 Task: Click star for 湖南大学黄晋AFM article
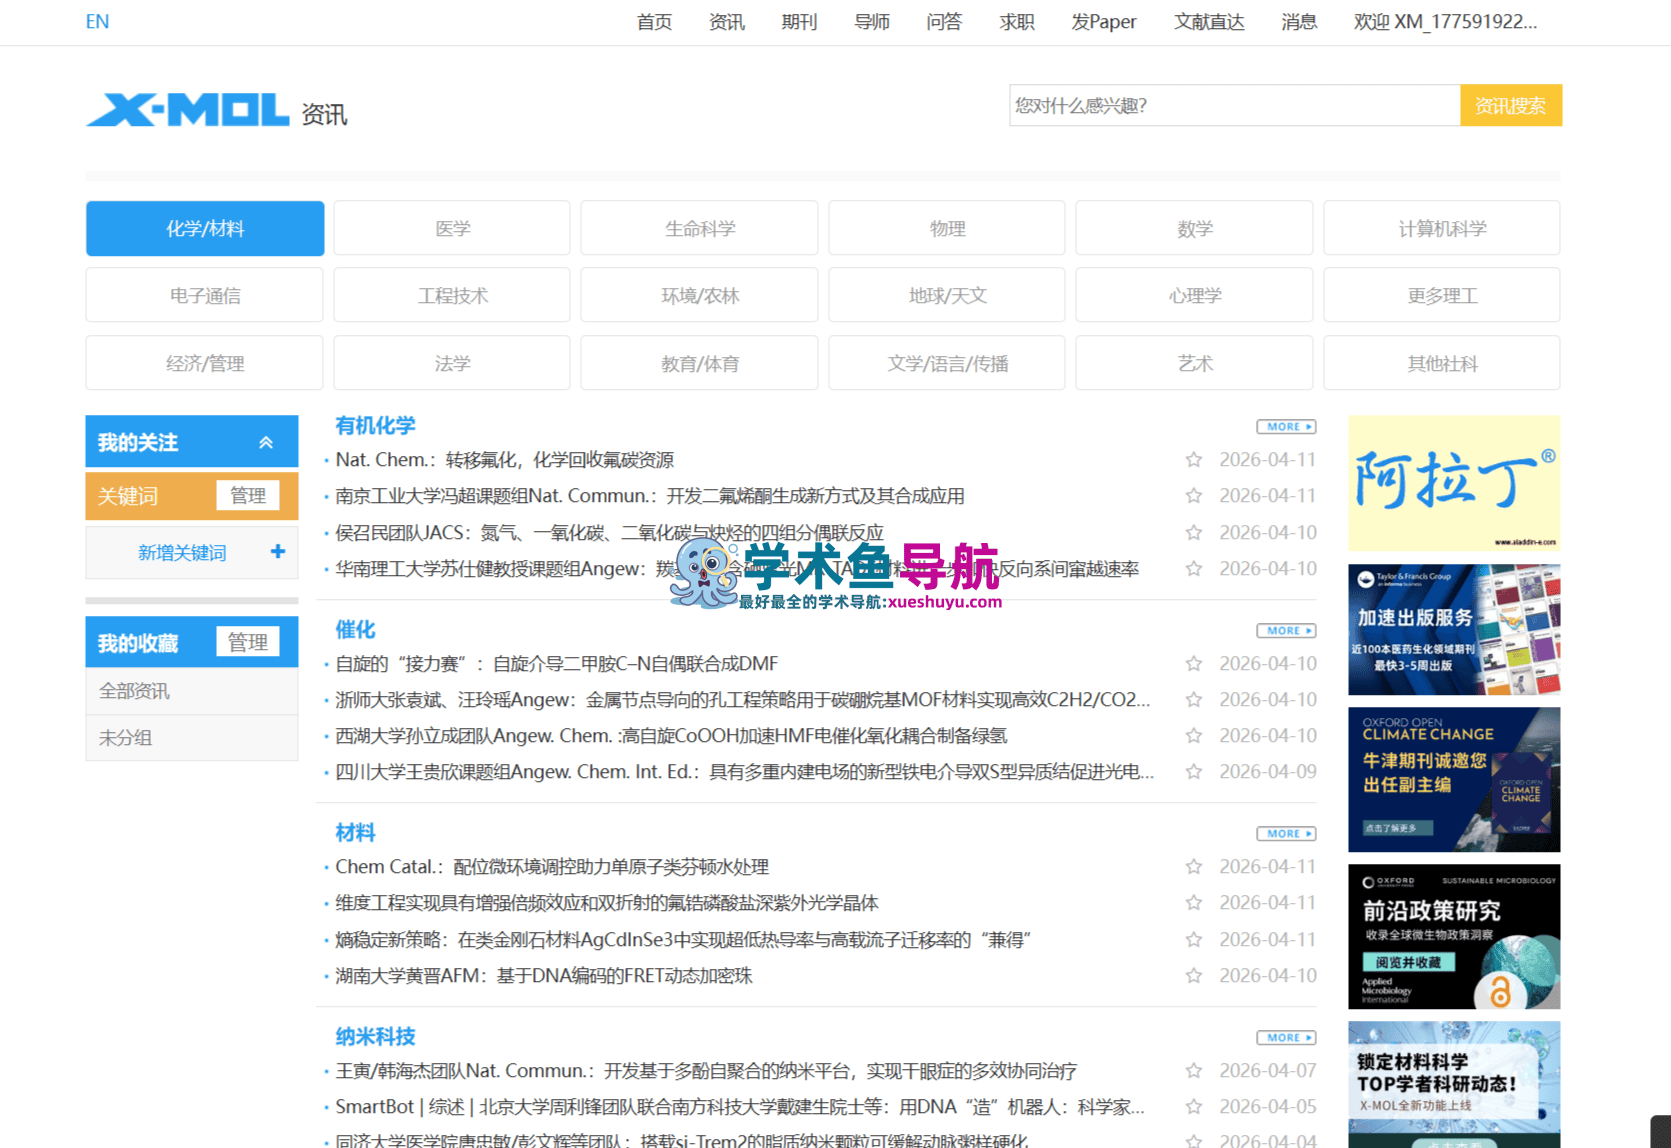(x=1193, y=976)
